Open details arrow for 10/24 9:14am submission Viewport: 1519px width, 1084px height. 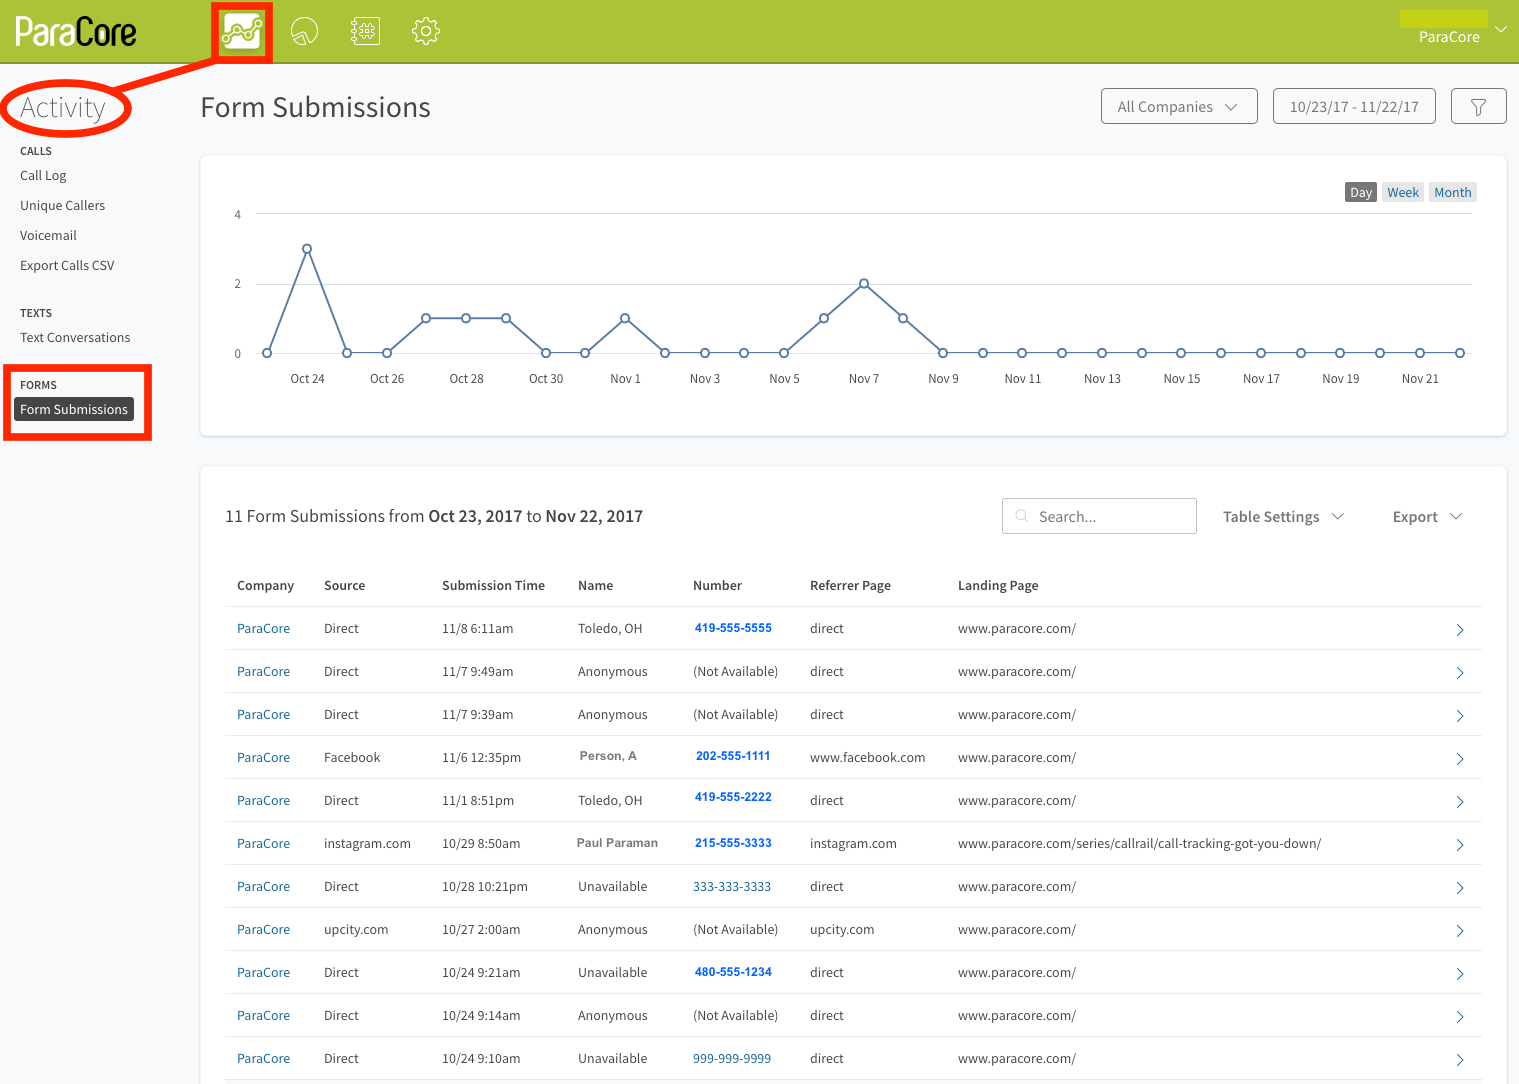(x=1460, y=1017)
